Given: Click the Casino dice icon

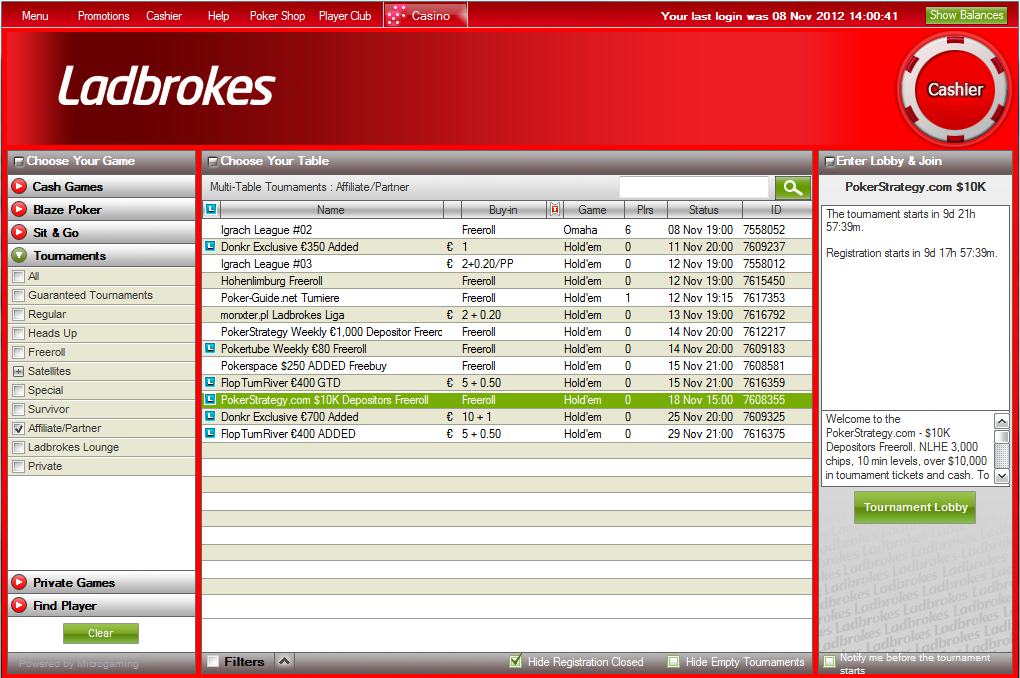Looking at the screenshot, I should pyautogui.click(x=396, y=15).
